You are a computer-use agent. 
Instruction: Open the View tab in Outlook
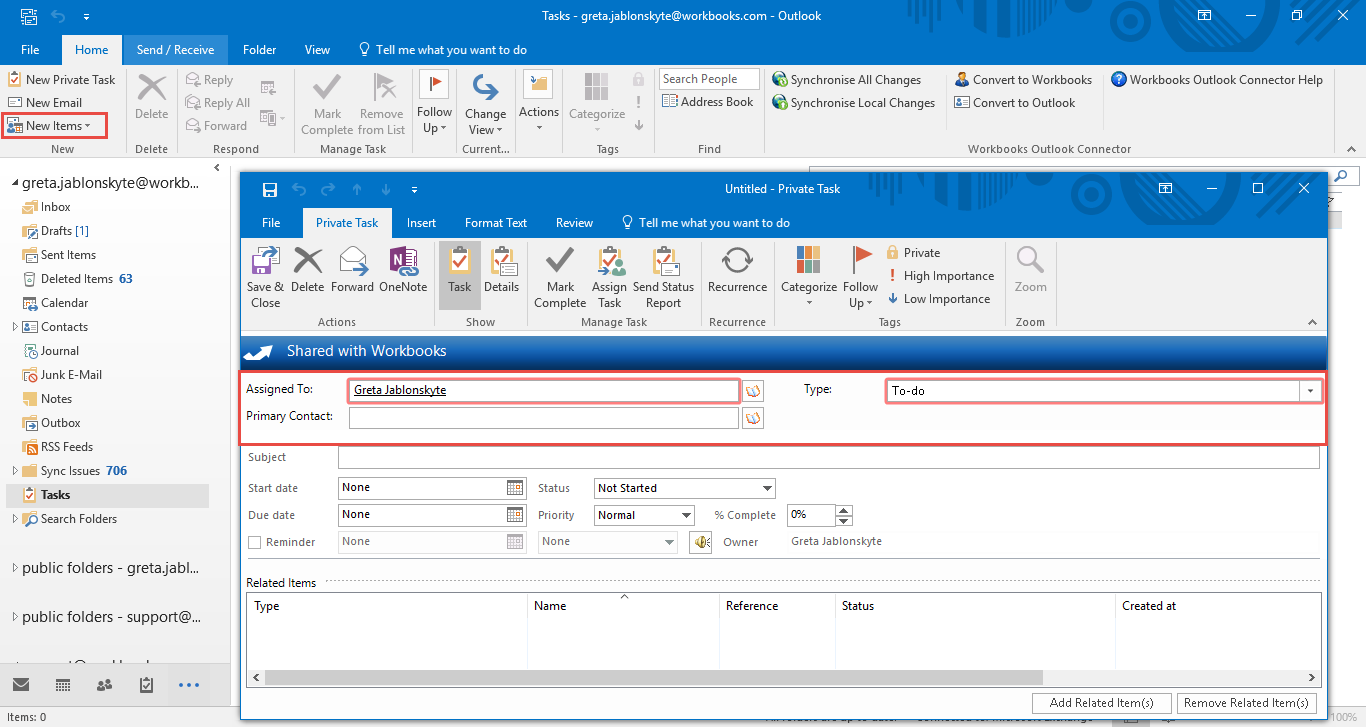click(x=317, y=50)
